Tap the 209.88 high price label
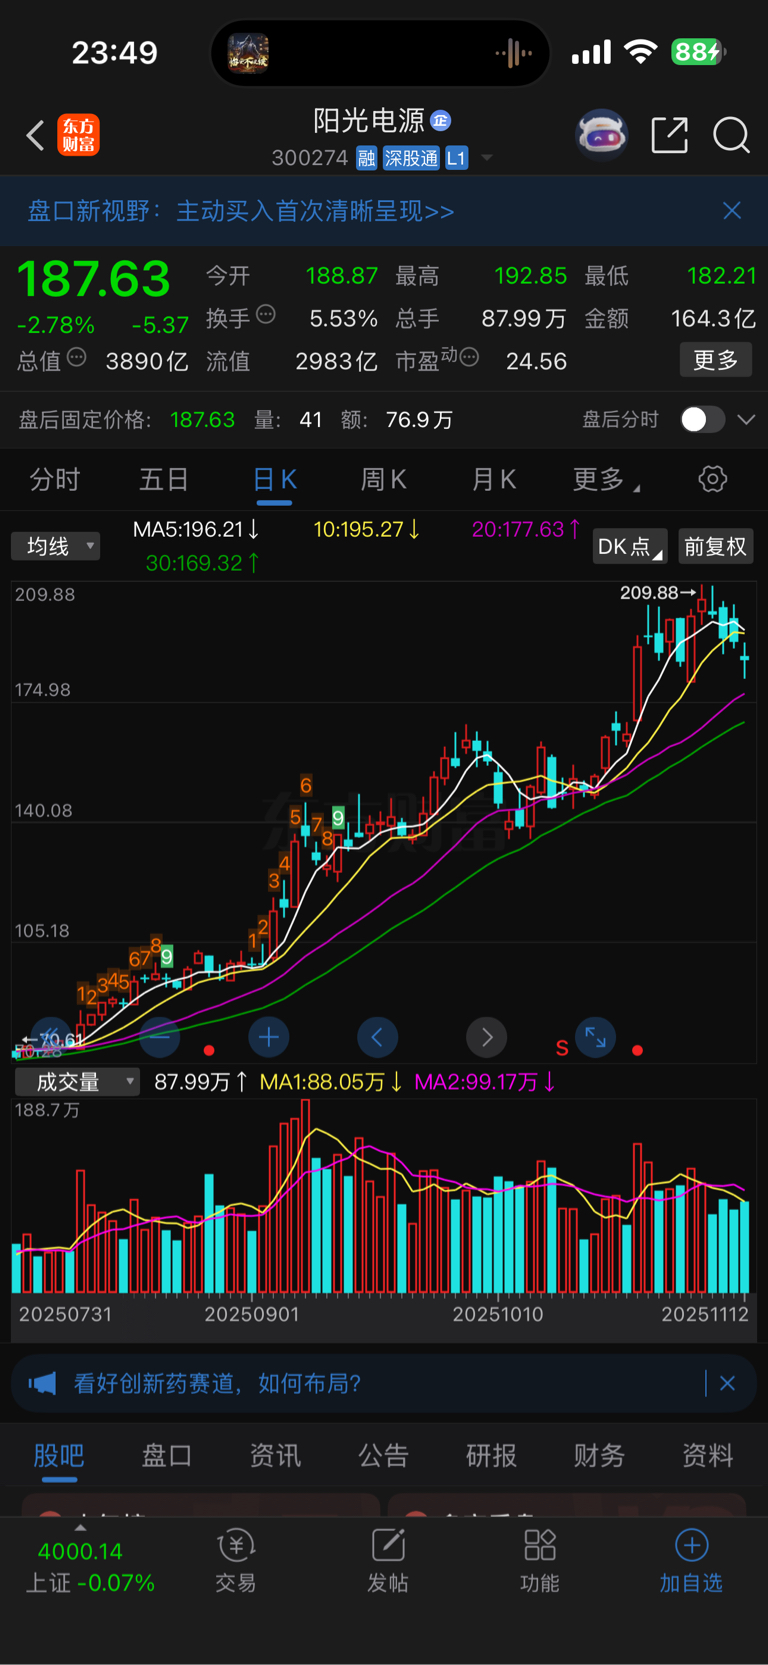Screen dimensions: 768x1665 [648, 593]
